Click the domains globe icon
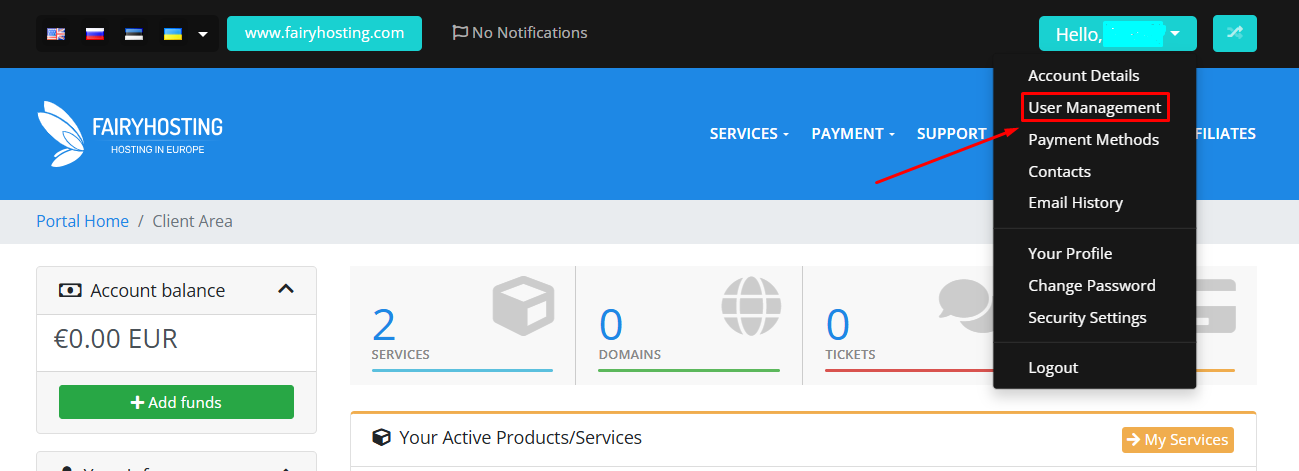 [x=751, y=305]
